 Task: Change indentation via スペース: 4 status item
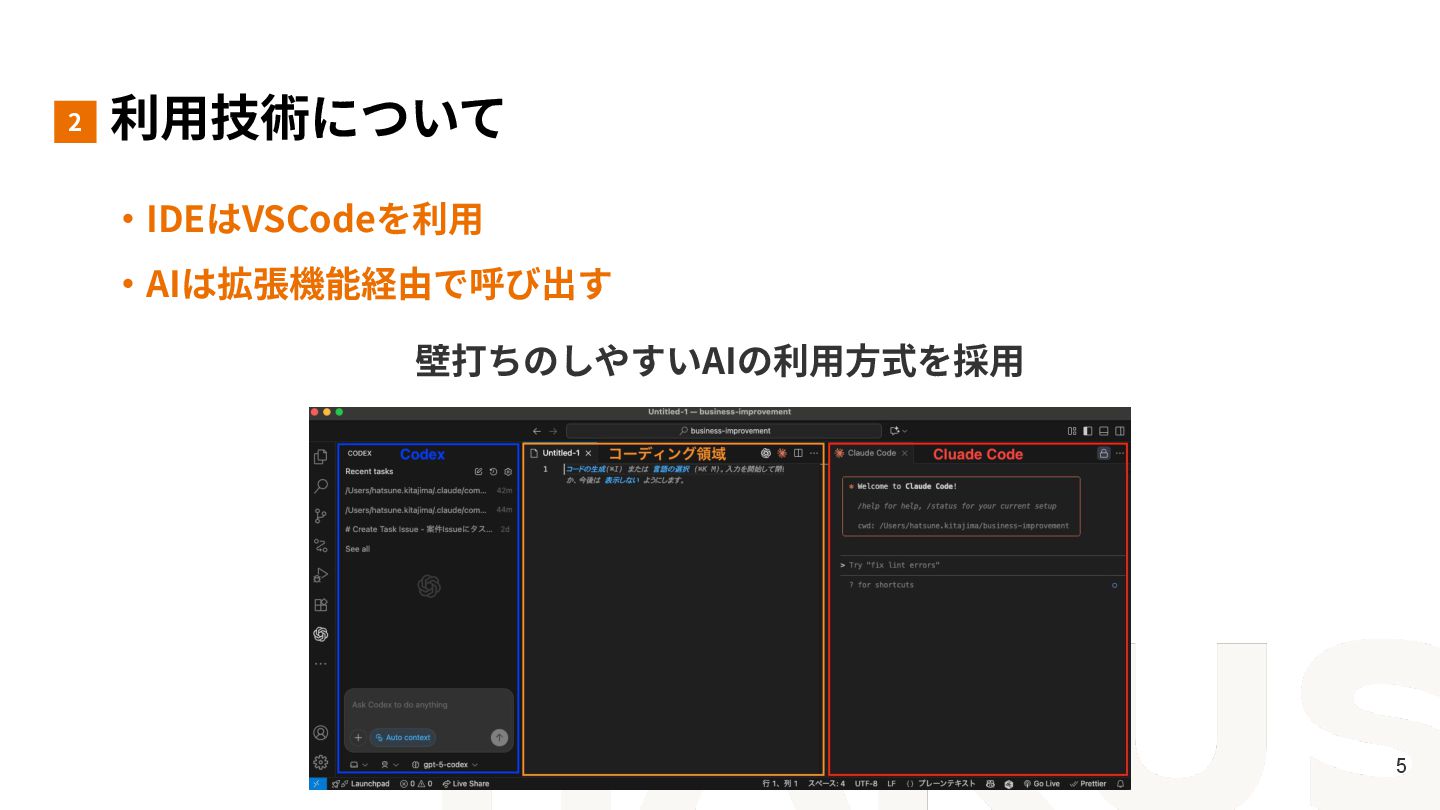click(x=826, y=783)
